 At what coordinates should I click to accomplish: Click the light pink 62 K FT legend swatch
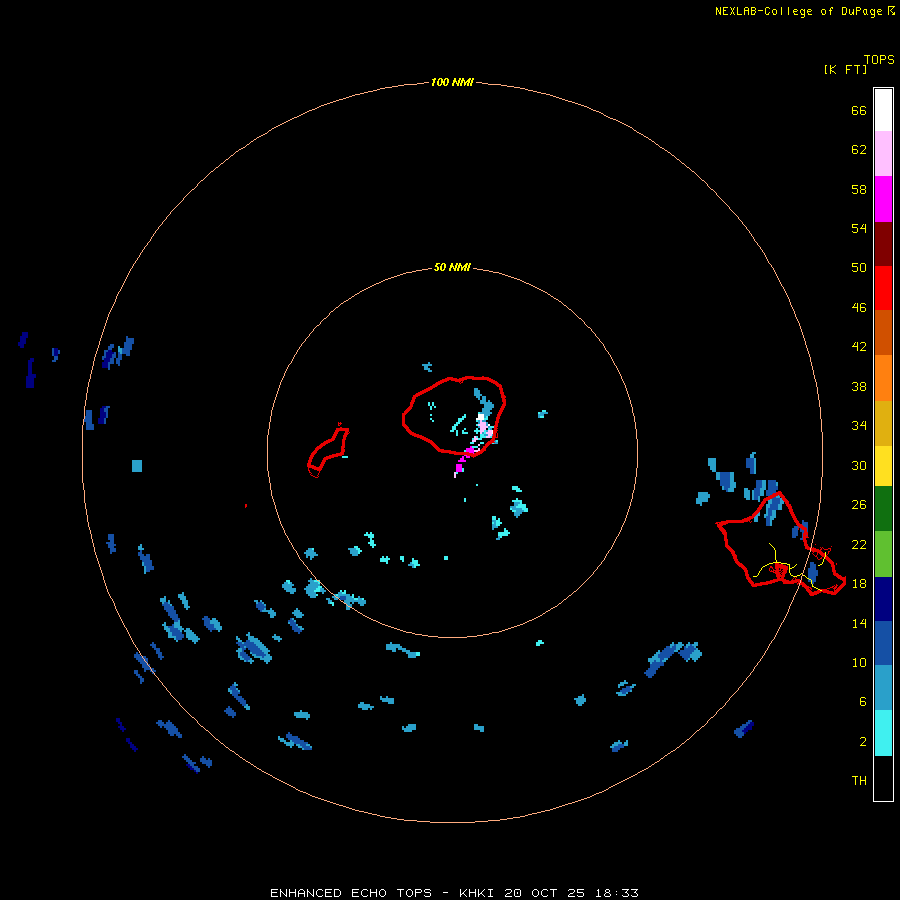883,154
